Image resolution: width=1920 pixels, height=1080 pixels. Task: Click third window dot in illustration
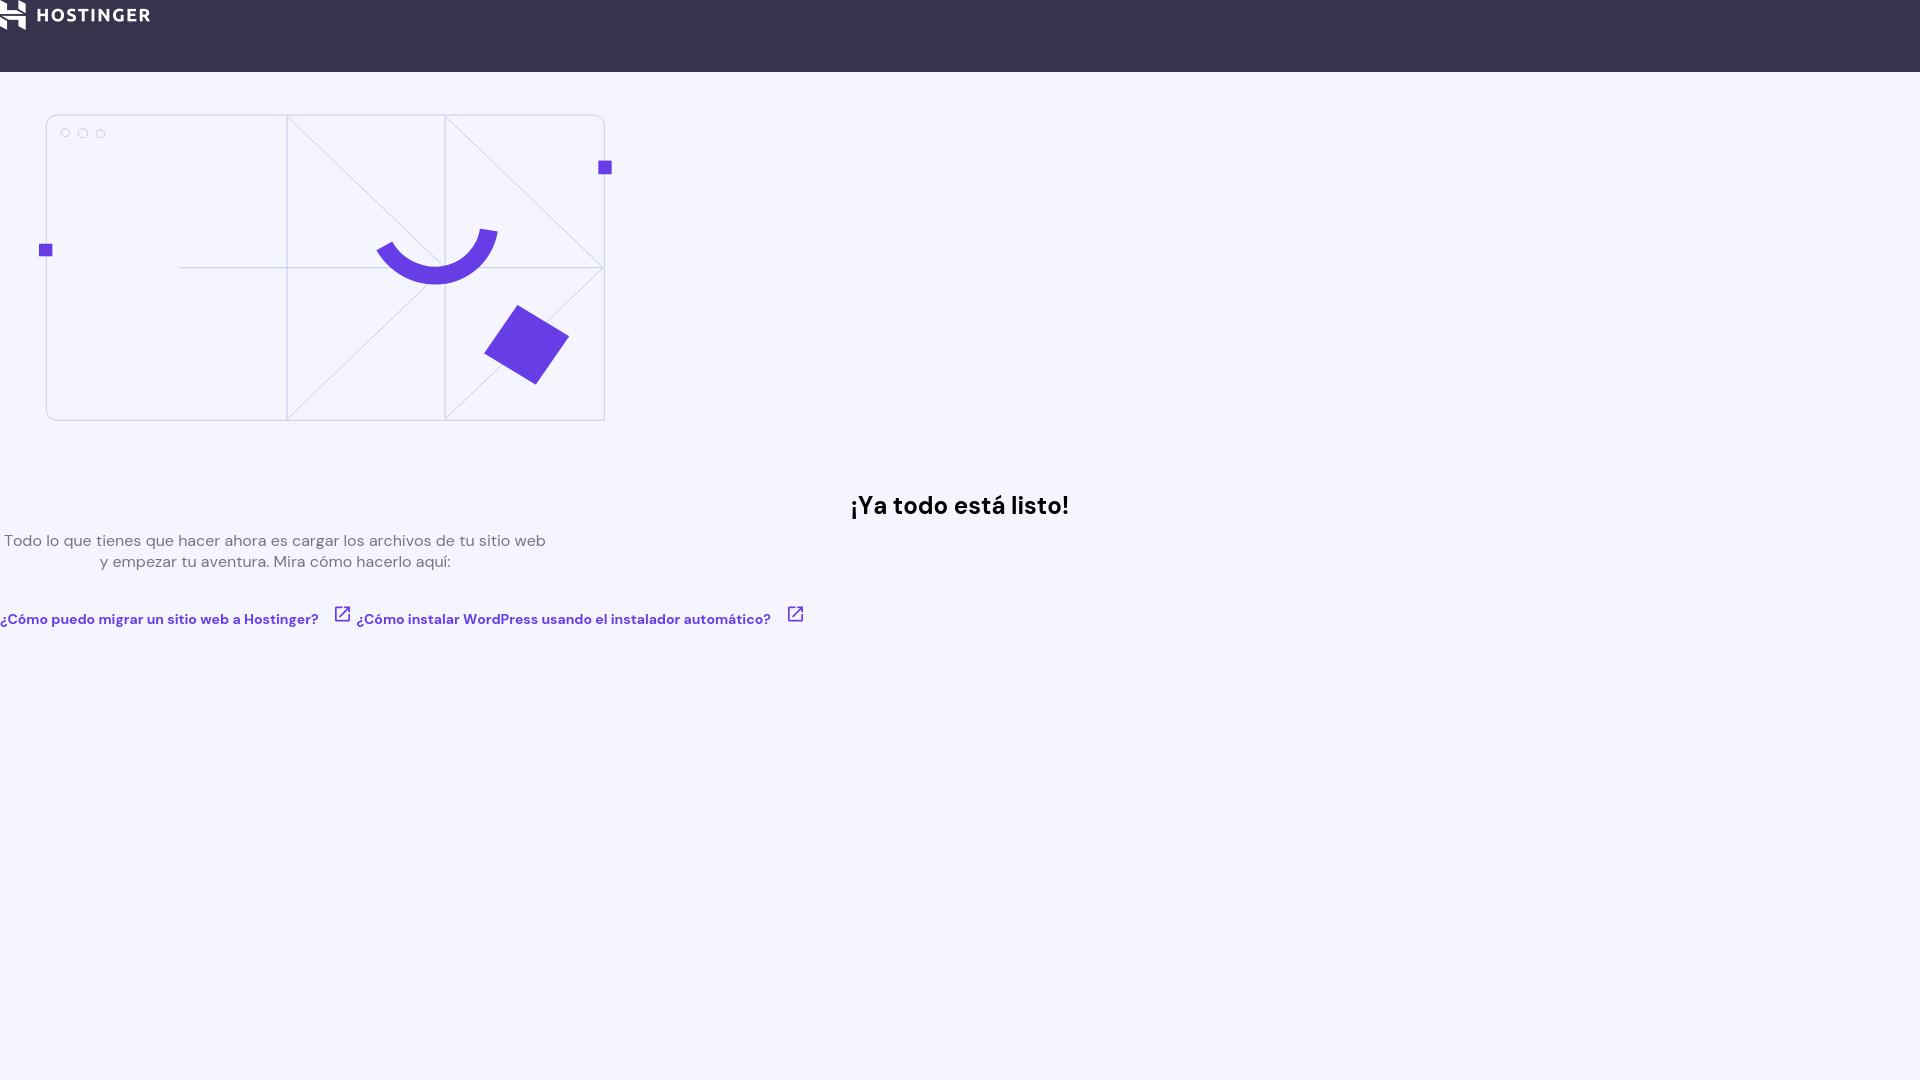click(x=100, y=133)
